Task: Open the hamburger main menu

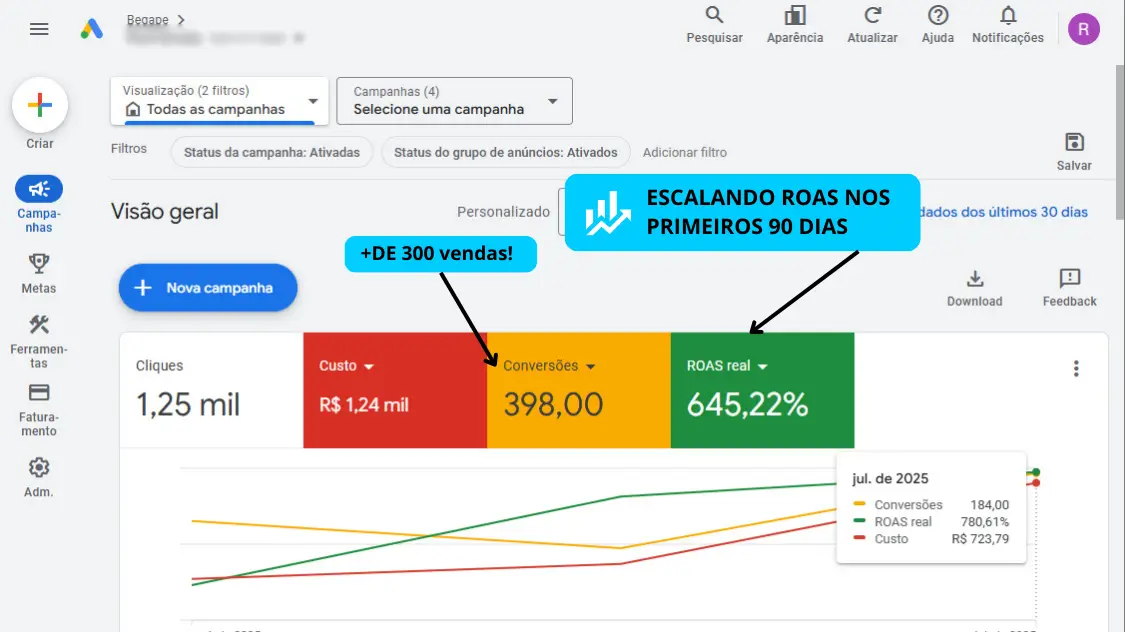Action: pos(39,29)
